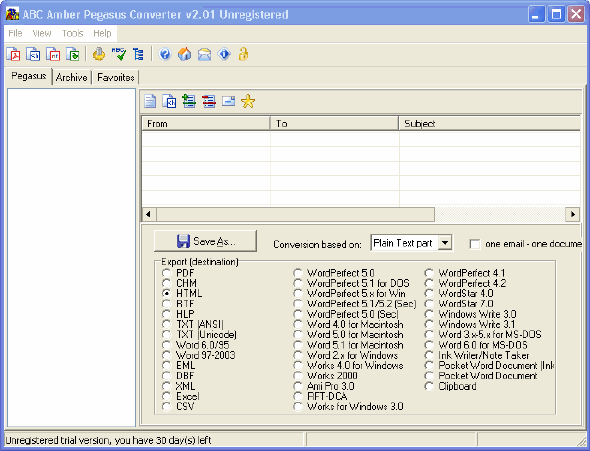Click the ABC spell check icon

[119, 55]
